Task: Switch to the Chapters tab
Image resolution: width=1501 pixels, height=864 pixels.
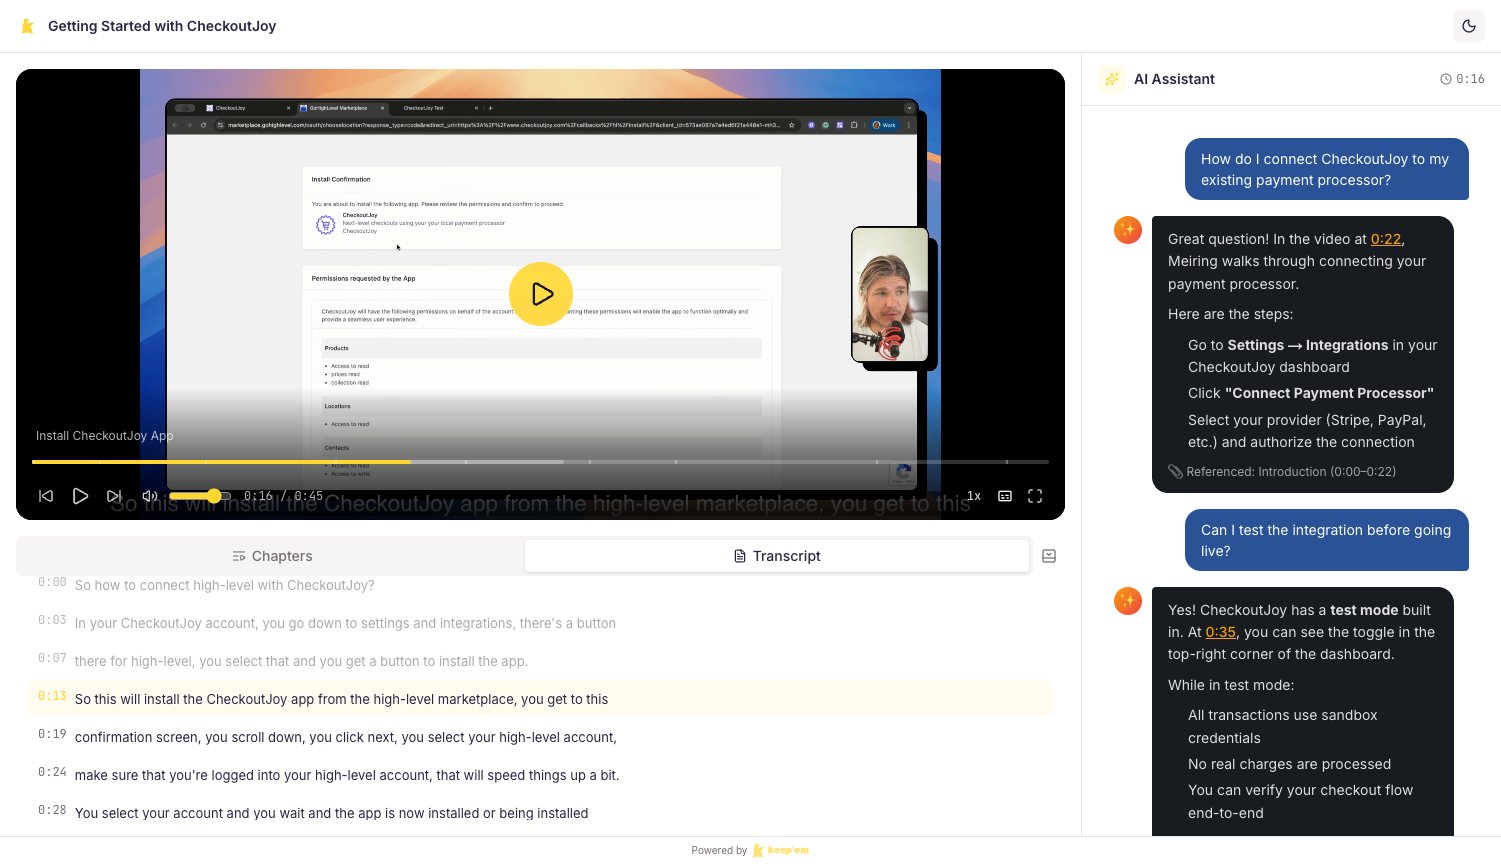Action: click(x=271, y=555)
